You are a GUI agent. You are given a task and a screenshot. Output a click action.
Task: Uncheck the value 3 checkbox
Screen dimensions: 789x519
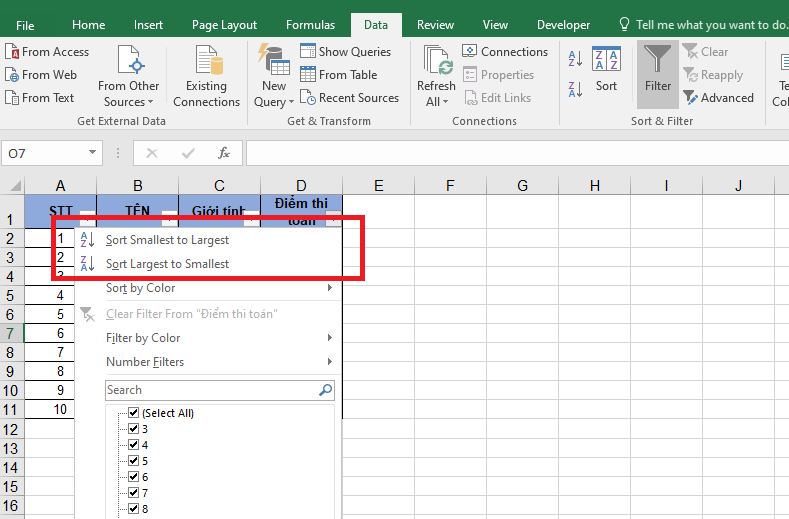(133, 429)
